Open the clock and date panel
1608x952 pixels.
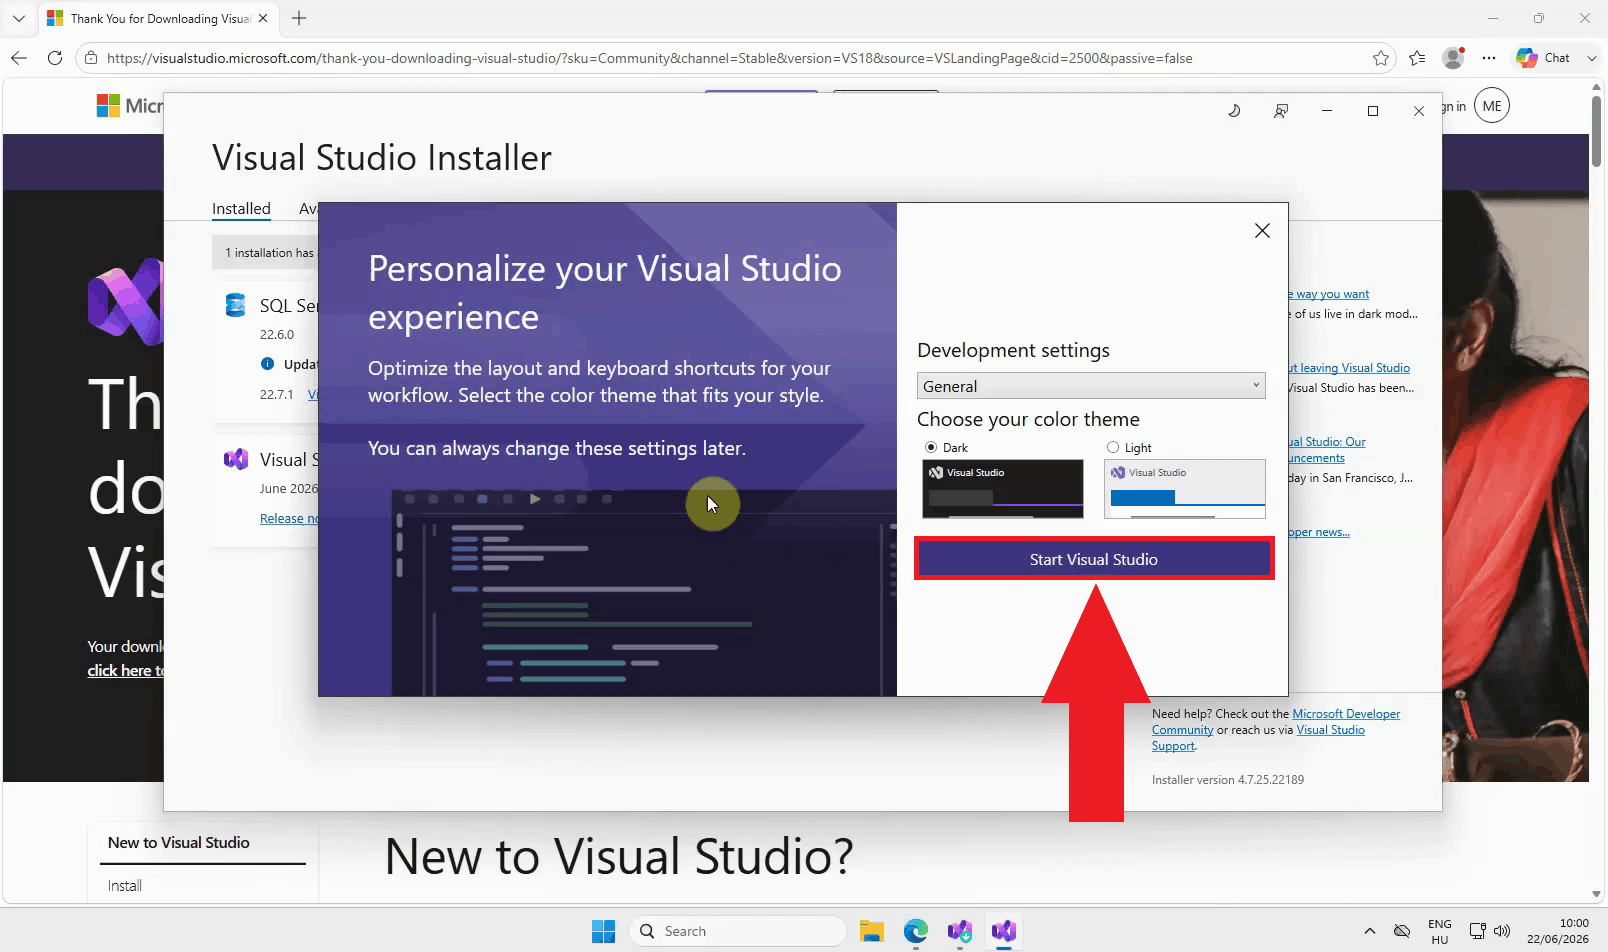1558,931
